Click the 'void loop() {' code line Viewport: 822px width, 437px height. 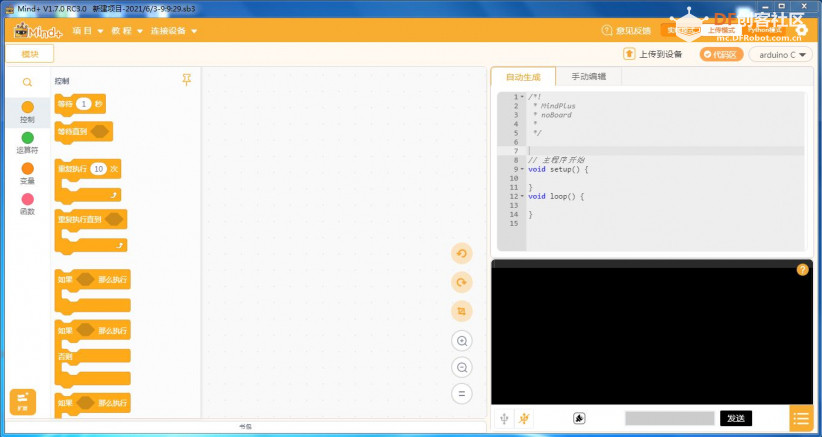556,196
